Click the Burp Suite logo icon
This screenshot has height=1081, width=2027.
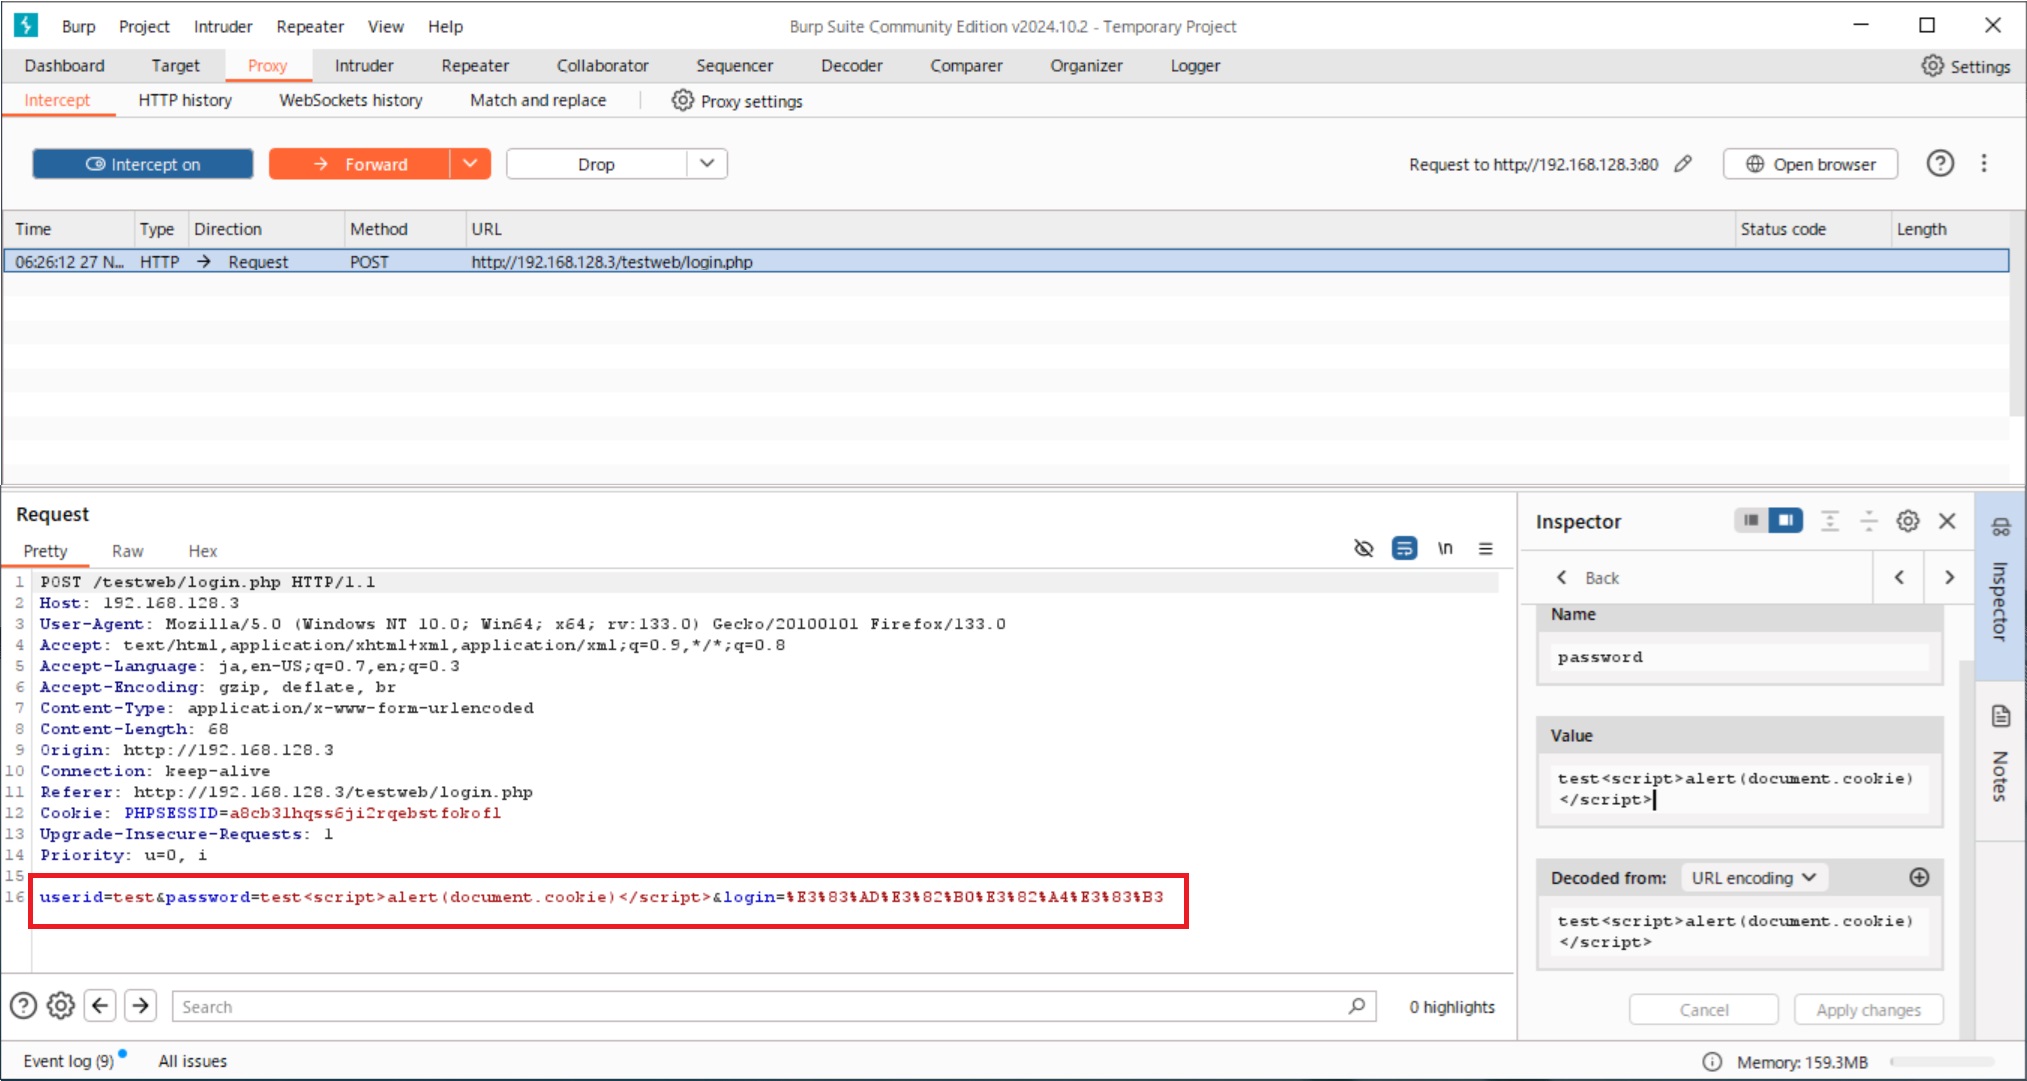tap(26, 25)
